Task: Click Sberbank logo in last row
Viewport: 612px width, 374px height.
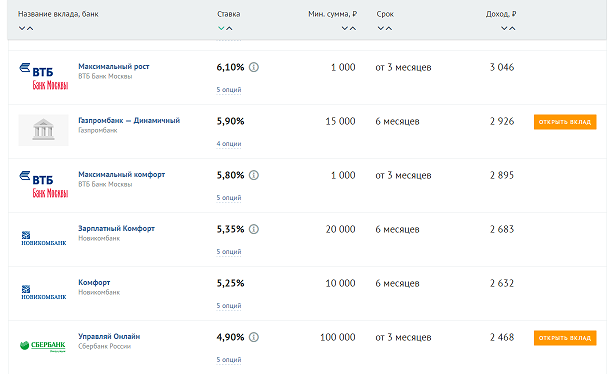Action: pos(43,346)
